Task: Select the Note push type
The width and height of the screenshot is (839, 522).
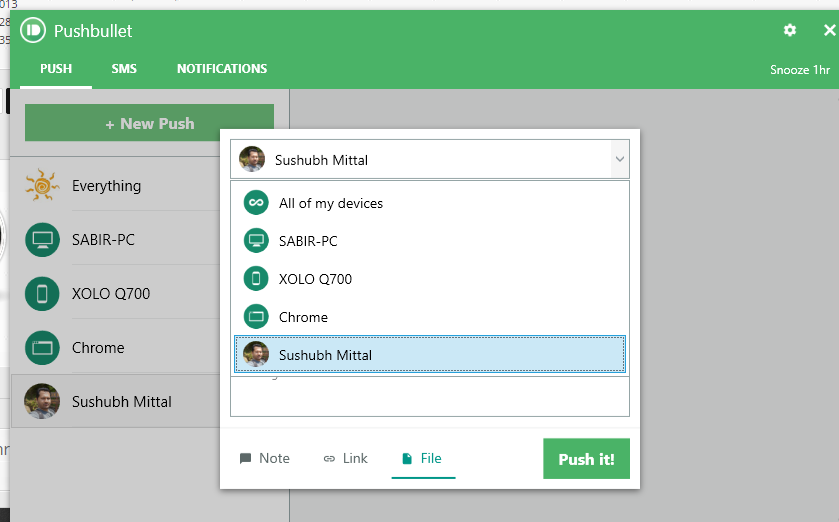Action: 264,458
